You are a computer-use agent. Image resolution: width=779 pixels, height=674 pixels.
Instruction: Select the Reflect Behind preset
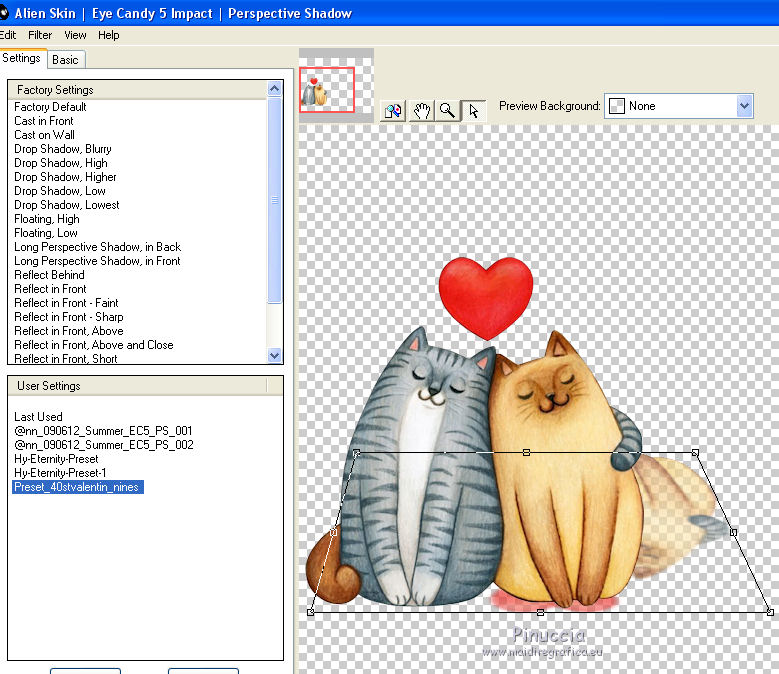coord(49,275)
